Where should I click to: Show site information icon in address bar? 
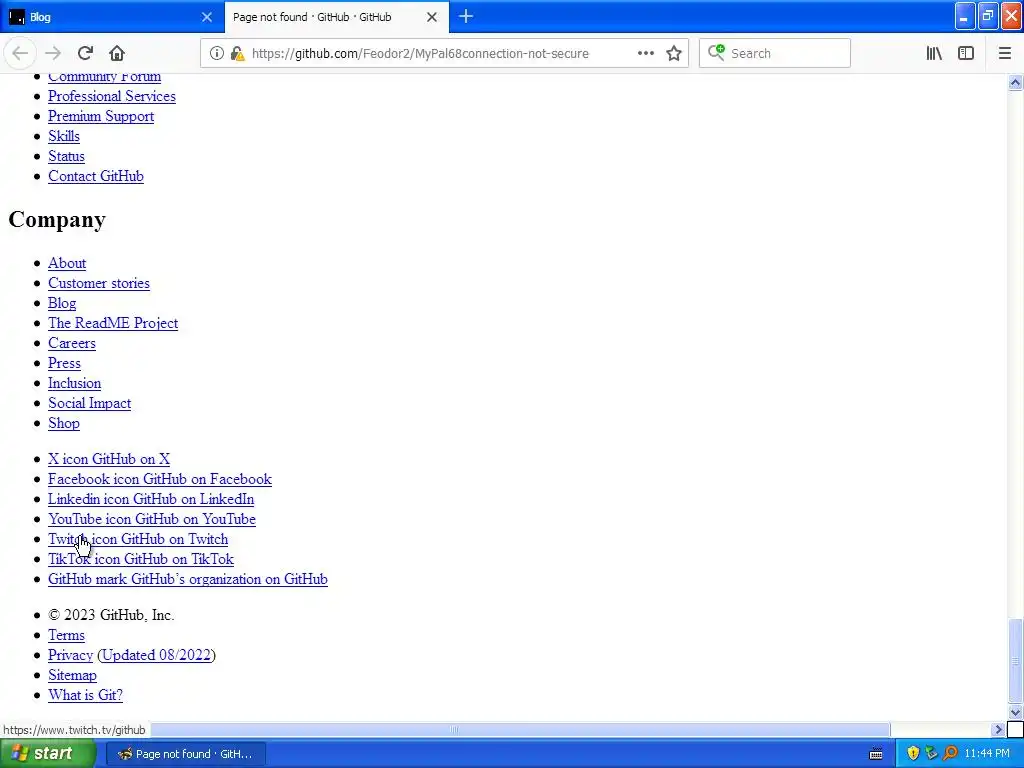pyautogui.click(x=216, y=53)
